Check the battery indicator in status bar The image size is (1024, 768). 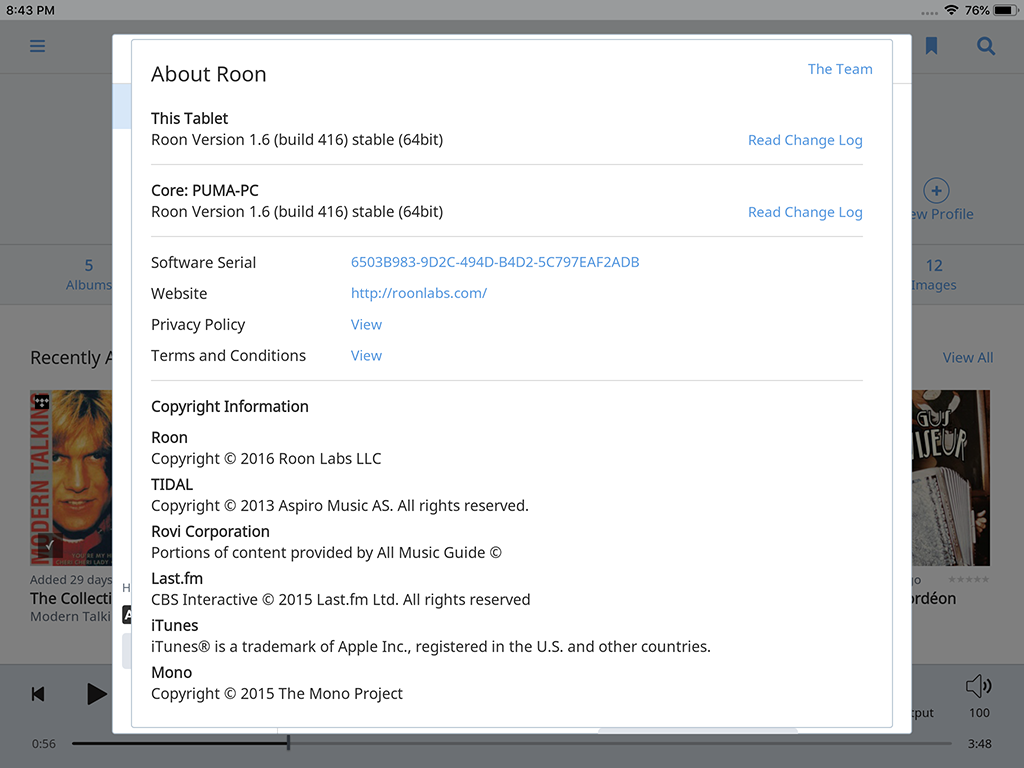[1005, 10]
